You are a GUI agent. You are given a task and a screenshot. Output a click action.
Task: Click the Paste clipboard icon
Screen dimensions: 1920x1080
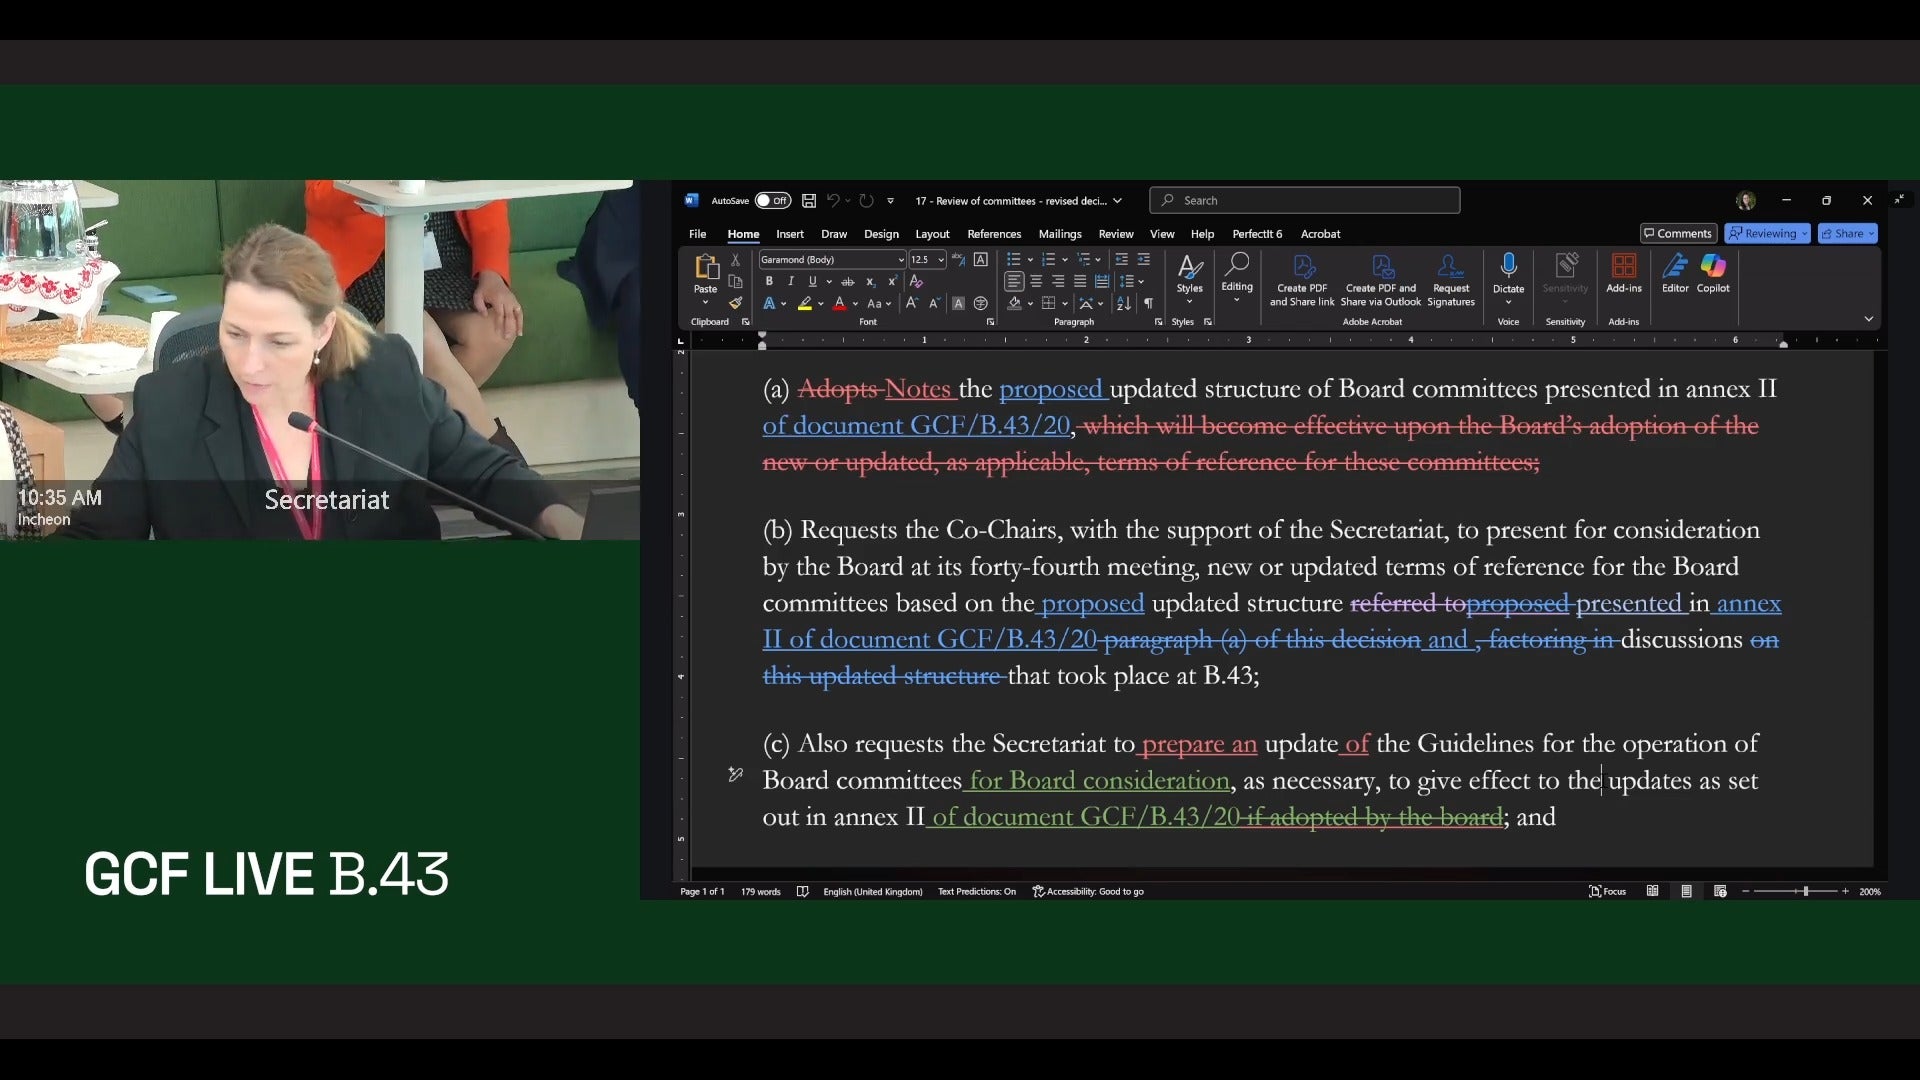pos(706,266)
